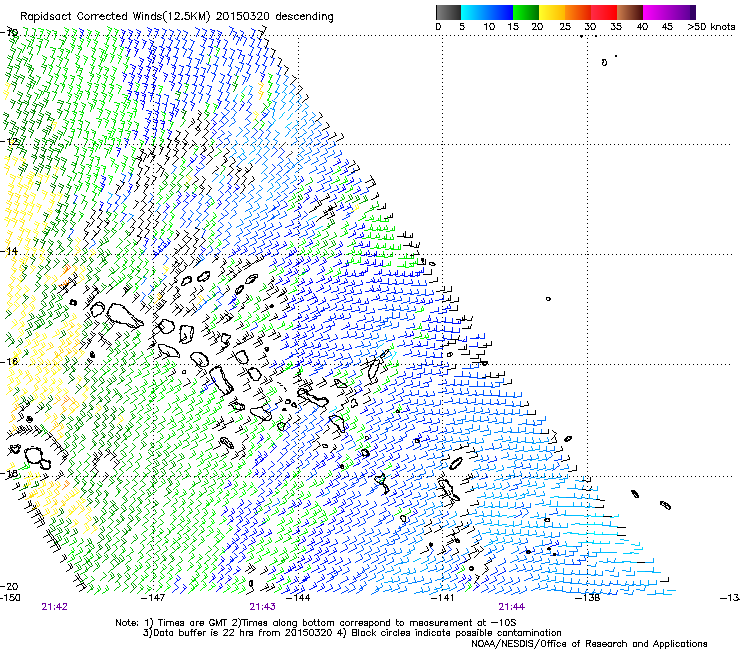The image size is (740, 650).
Task: Click the '-141' longitude label
Action: pos(442,598)
